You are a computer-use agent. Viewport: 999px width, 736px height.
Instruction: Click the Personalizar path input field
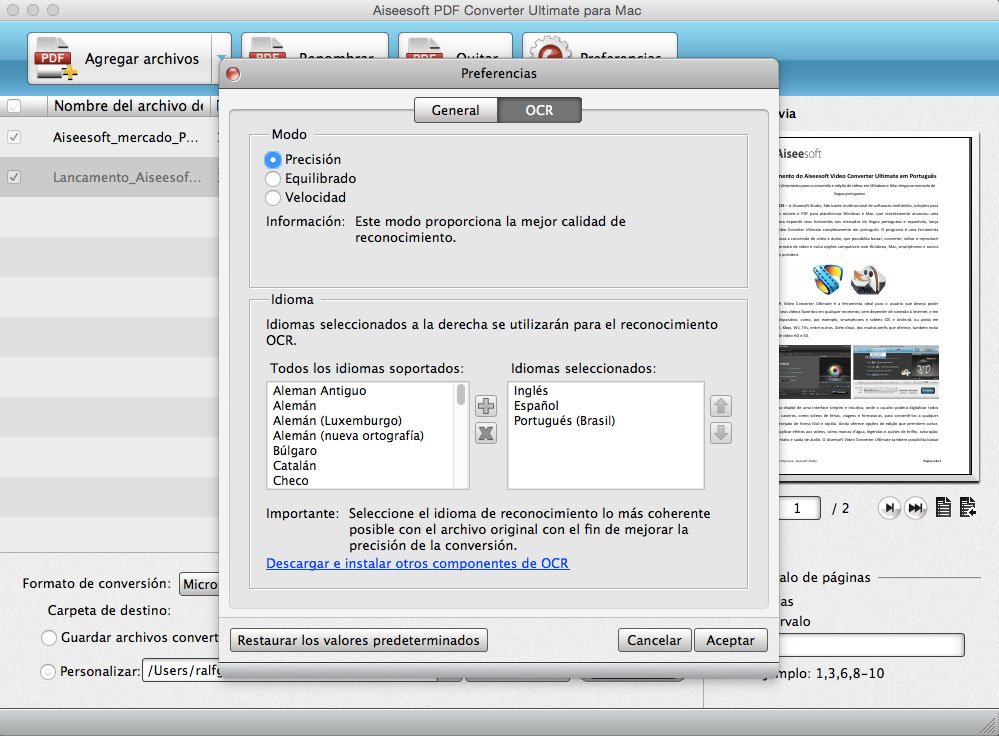(x=181, y=670)
